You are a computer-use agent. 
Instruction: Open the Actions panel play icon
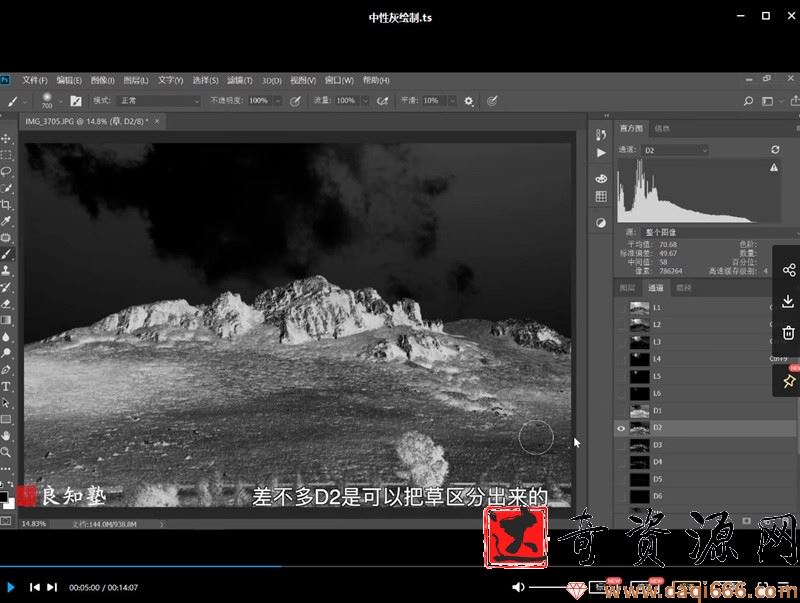coord(601,153)
